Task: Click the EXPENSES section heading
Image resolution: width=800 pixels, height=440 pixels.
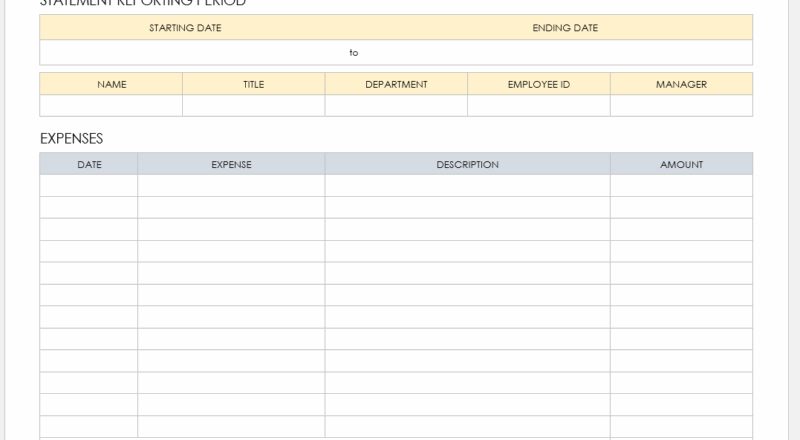Action: [71, 139]
